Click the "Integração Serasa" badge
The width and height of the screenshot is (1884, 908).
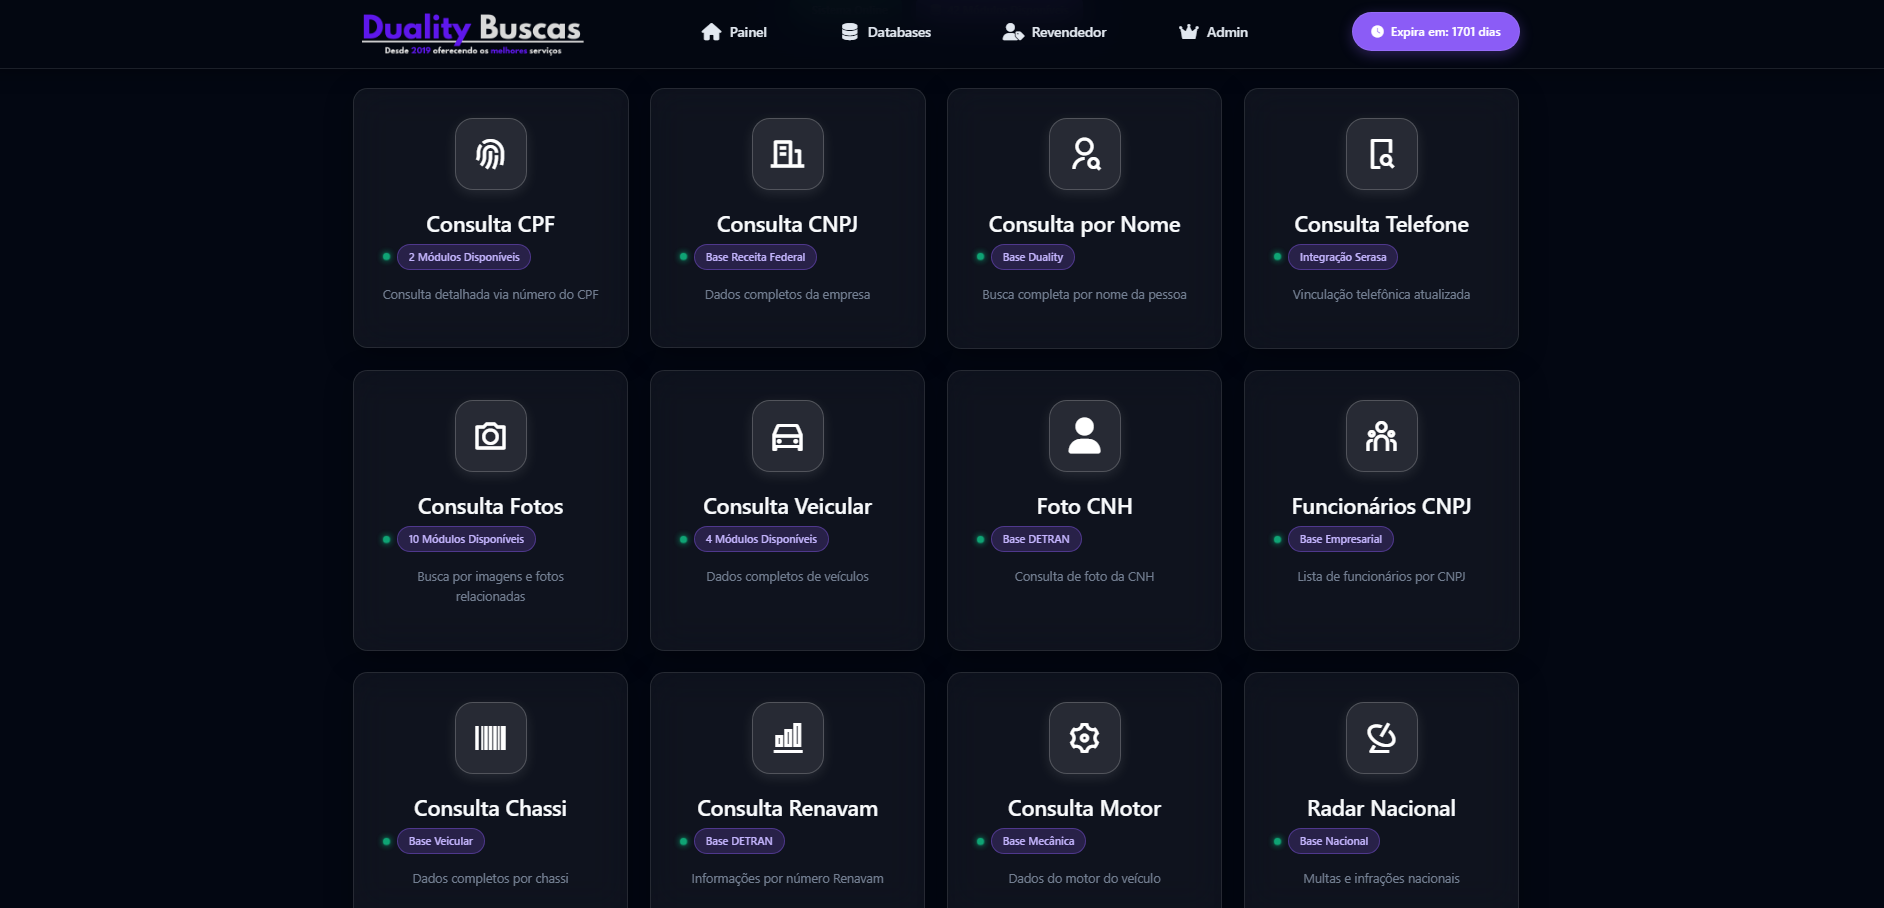click(1342, 257)
